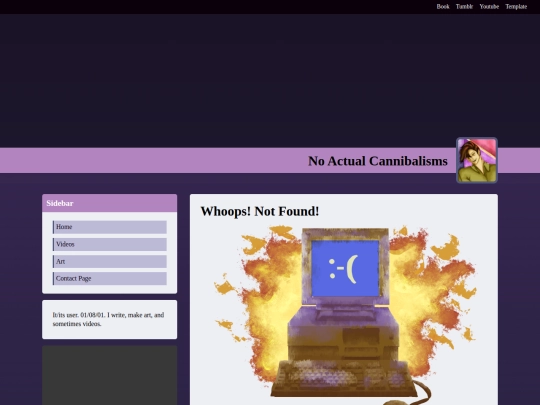
Task: Click the profile avatar portrait image
Action: (x=477, y=160)
